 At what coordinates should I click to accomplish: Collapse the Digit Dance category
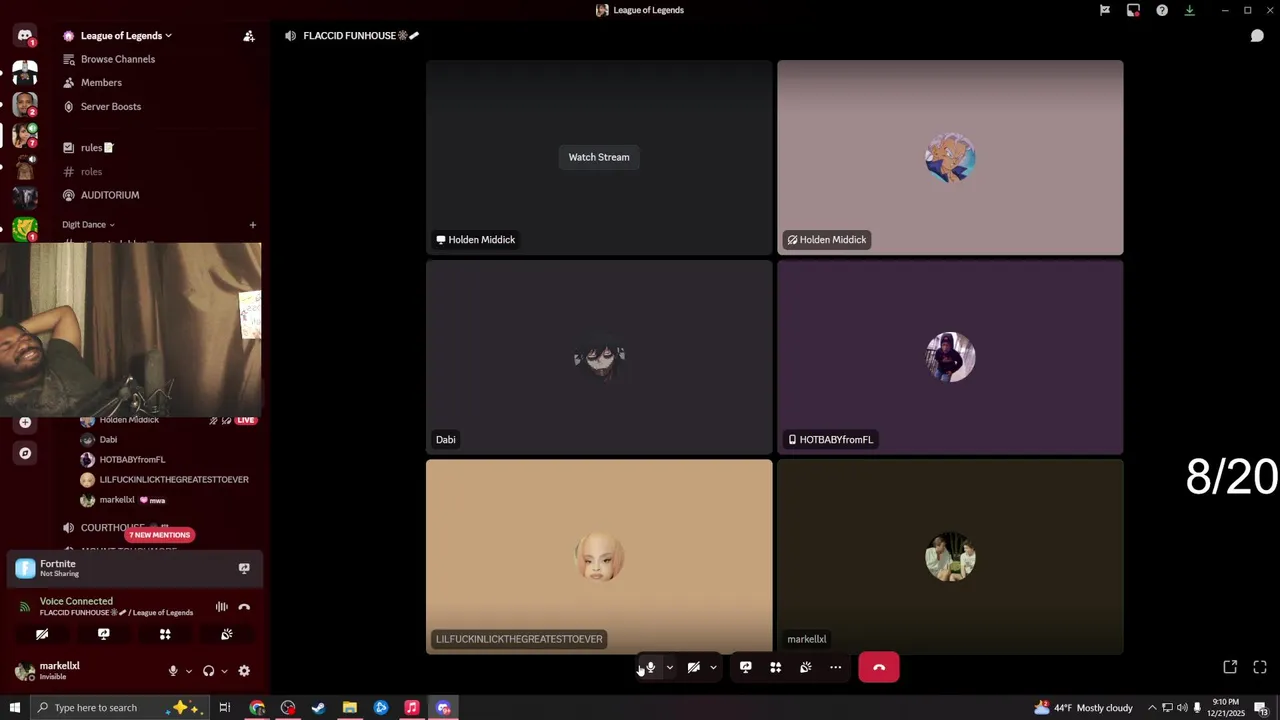point(88,225)
